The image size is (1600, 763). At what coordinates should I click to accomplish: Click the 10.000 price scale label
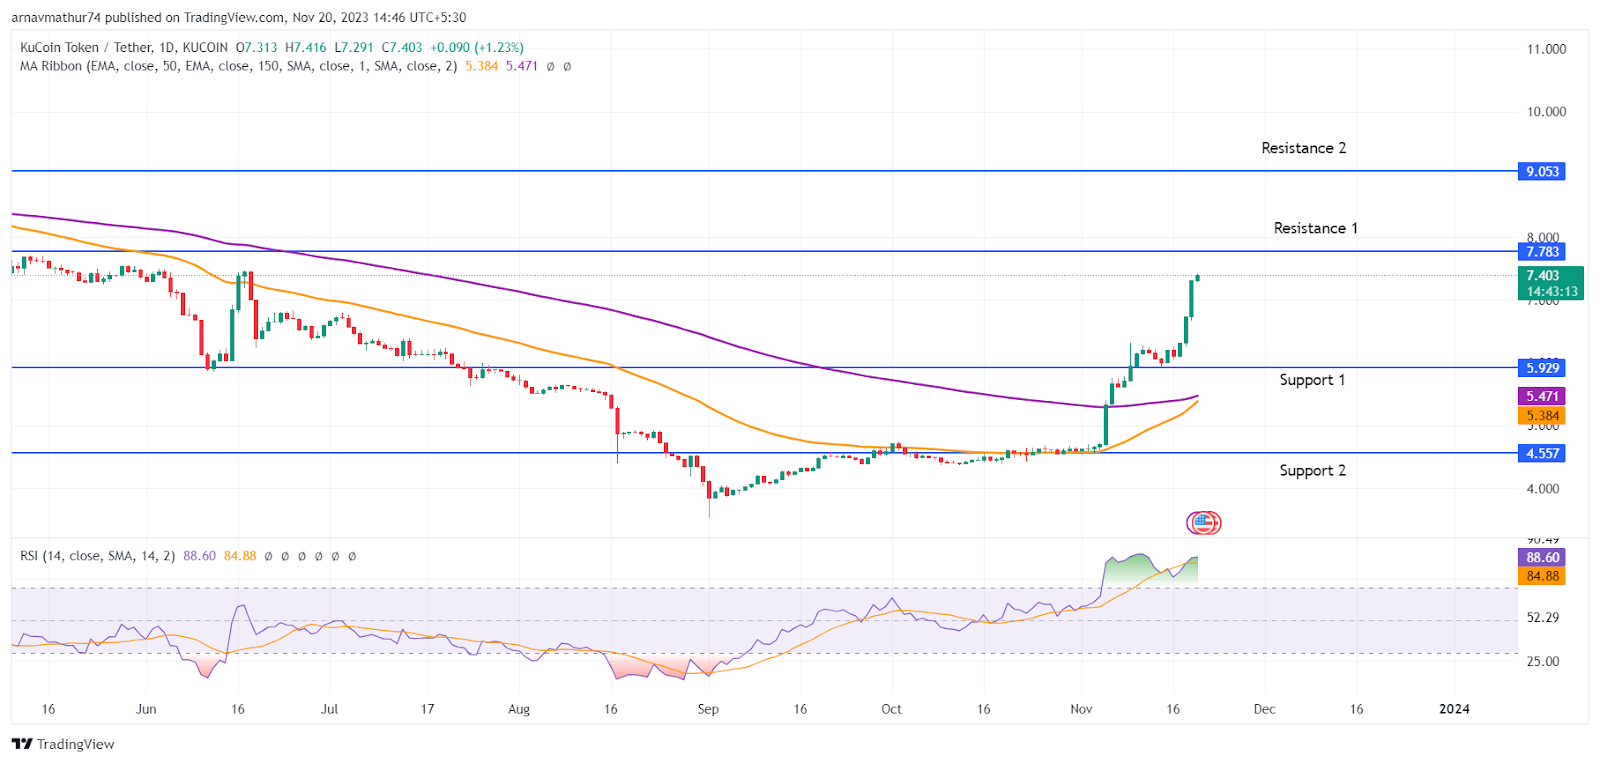tap(1546, 112)
